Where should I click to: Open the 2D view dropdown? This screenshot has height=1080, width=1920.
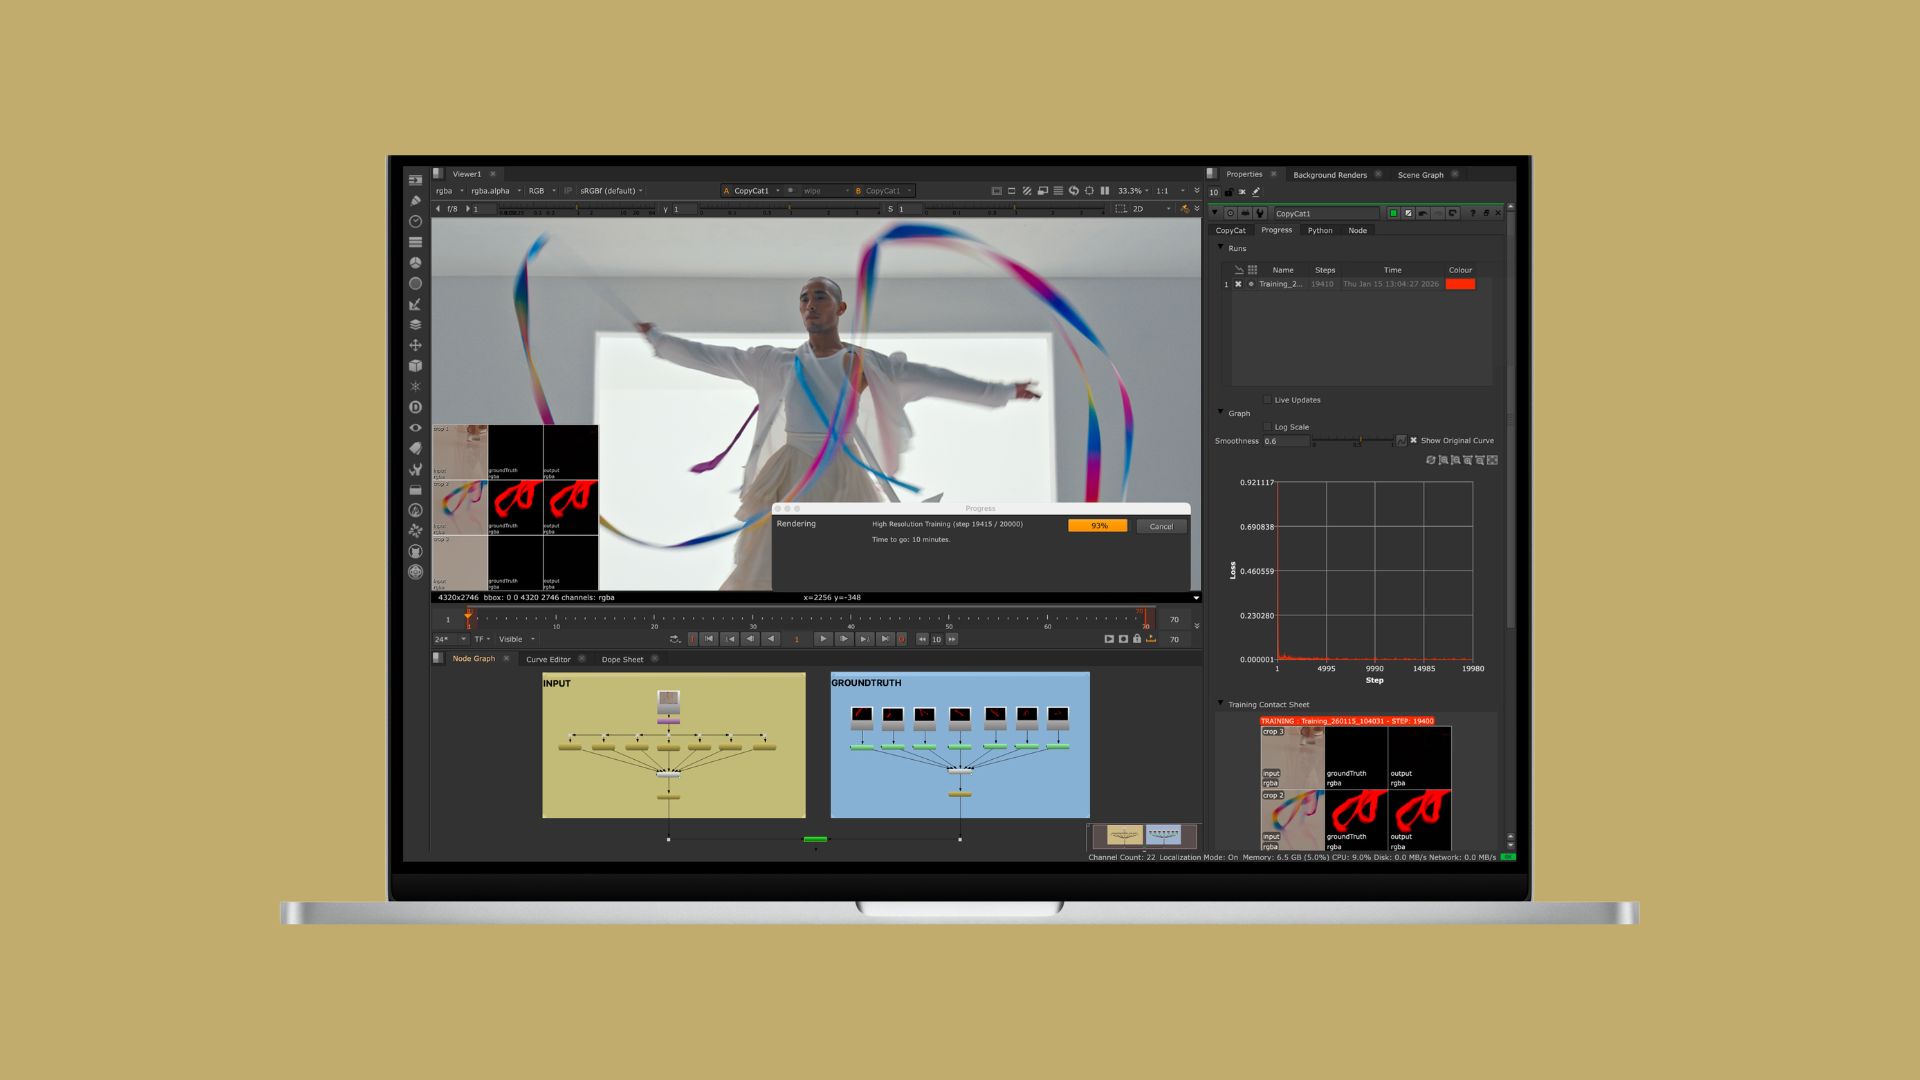pos(1145,209)
